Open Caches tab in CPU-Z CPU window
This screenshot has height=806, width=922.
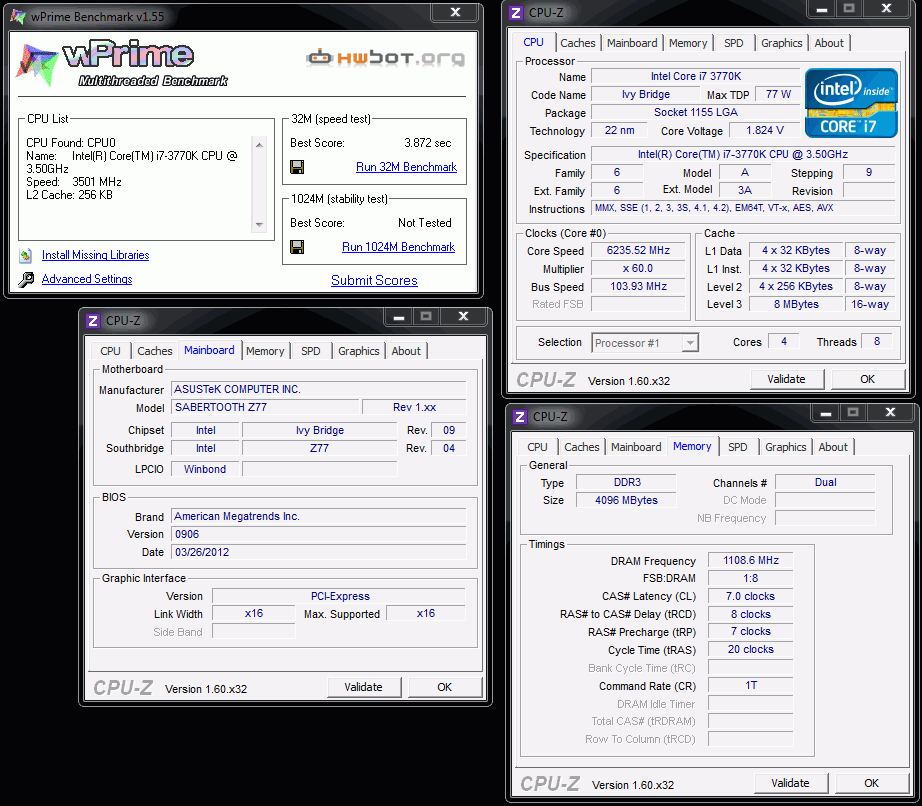[x=577, y=43]
